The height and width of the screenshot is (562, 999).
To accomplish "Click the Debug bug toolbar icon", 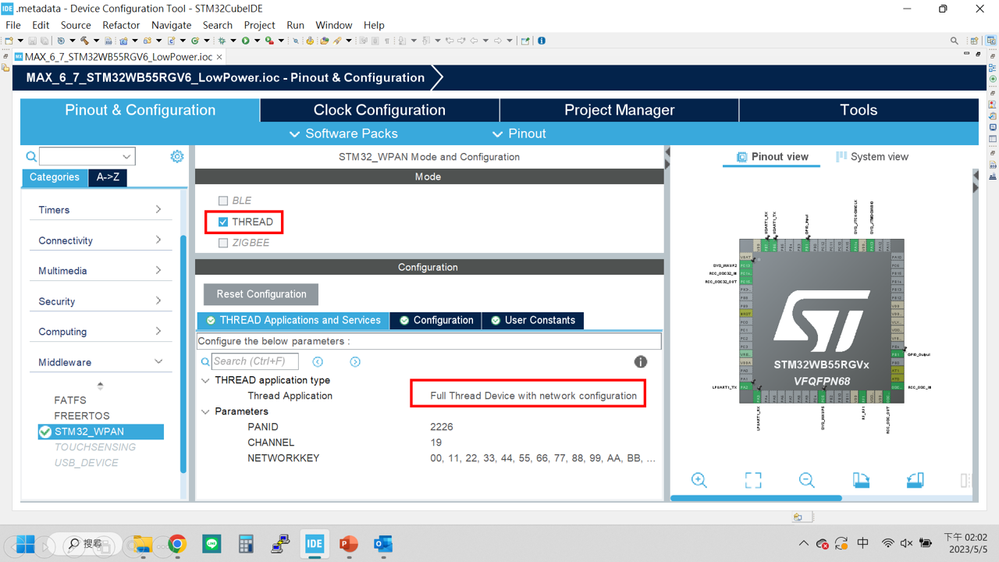I will (x=222, y=41).
